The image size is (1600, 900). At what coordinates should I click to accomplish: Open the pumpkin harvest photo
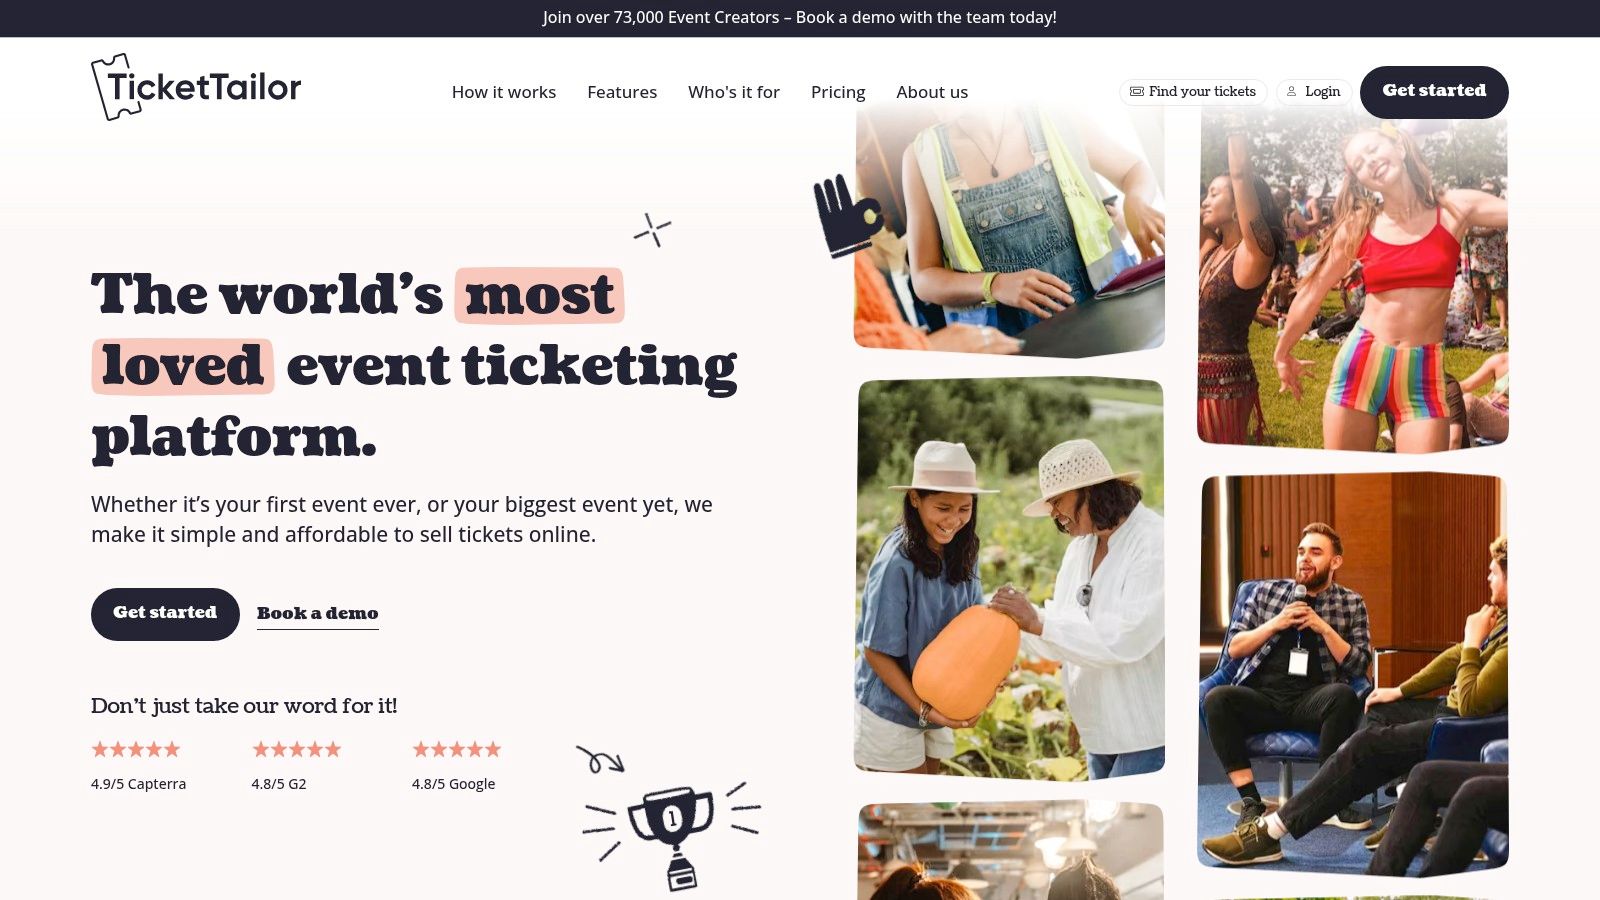[1010, 578]
